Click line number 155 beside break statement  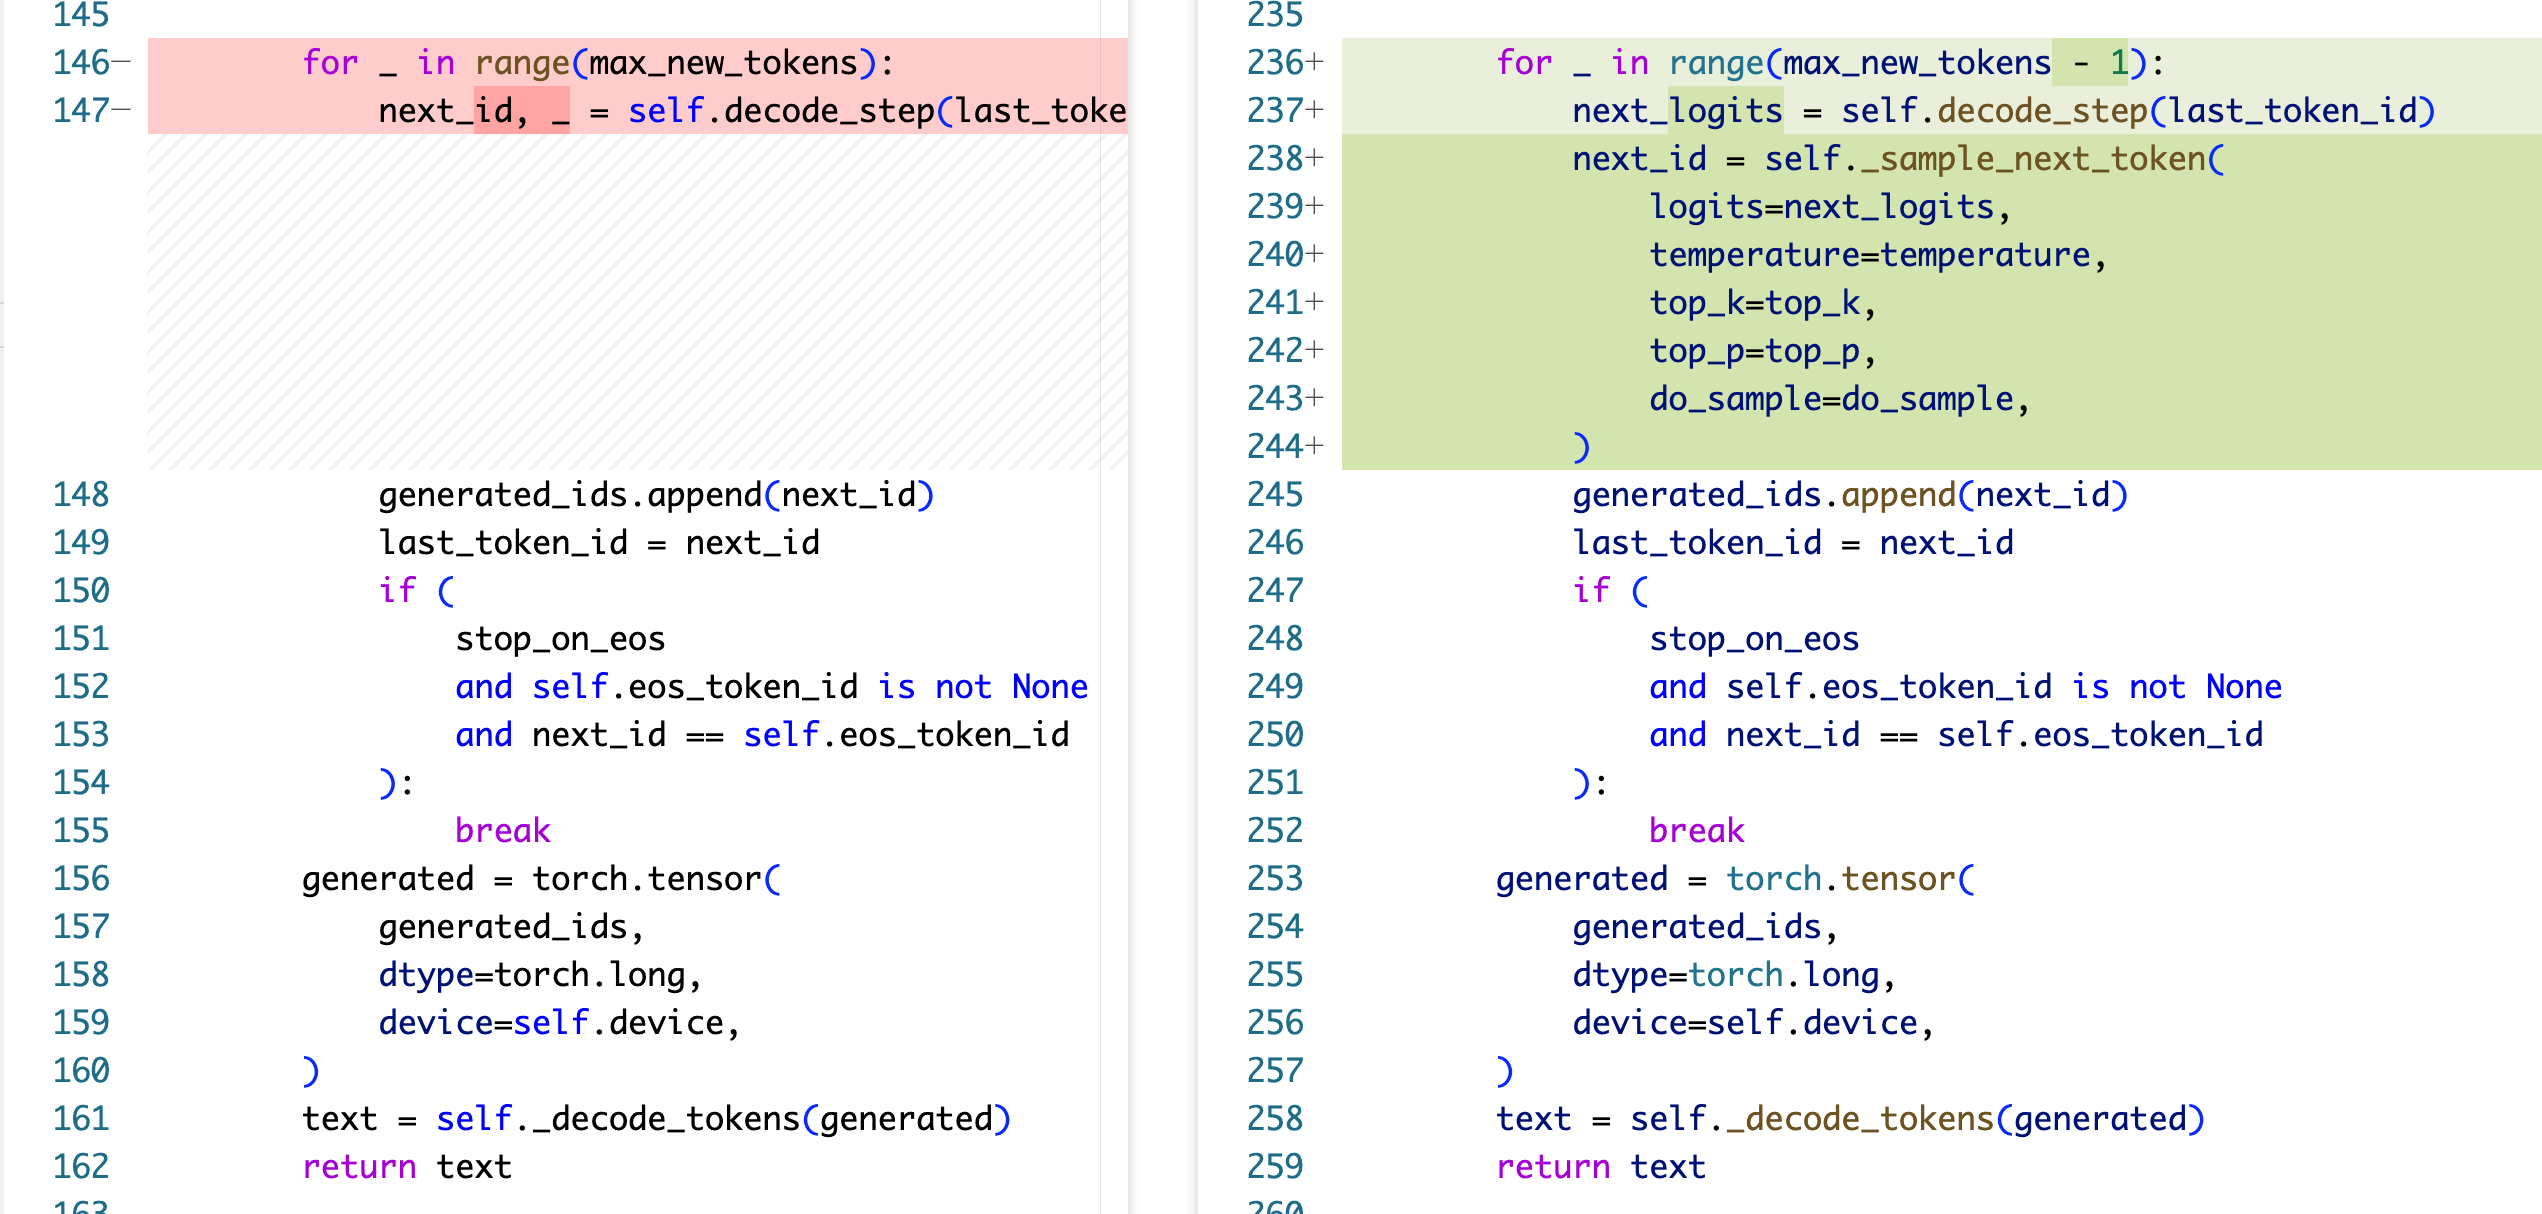[x=81, y=830]
